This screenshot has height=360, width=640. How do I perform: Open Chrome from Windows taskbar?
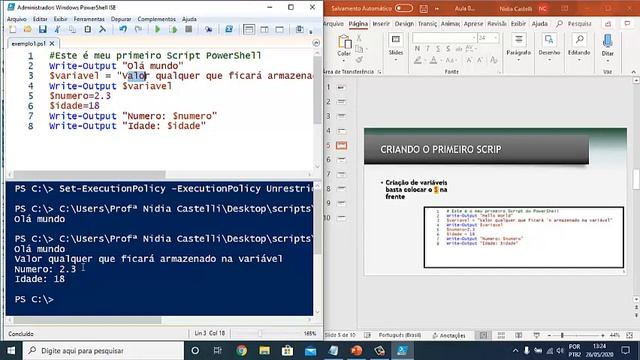(241, 351)
